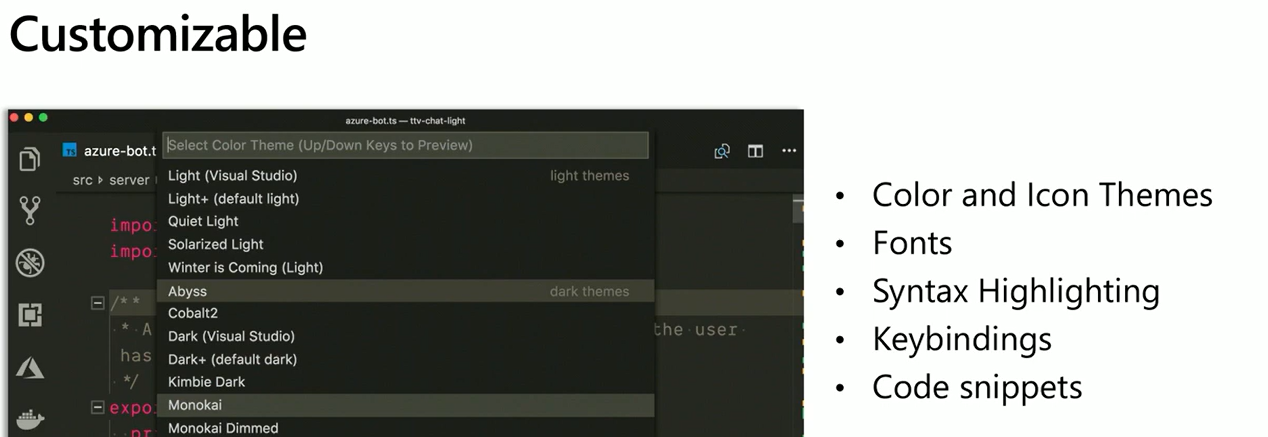Choose the Solarized Light theme

click(x=406, y=245)
